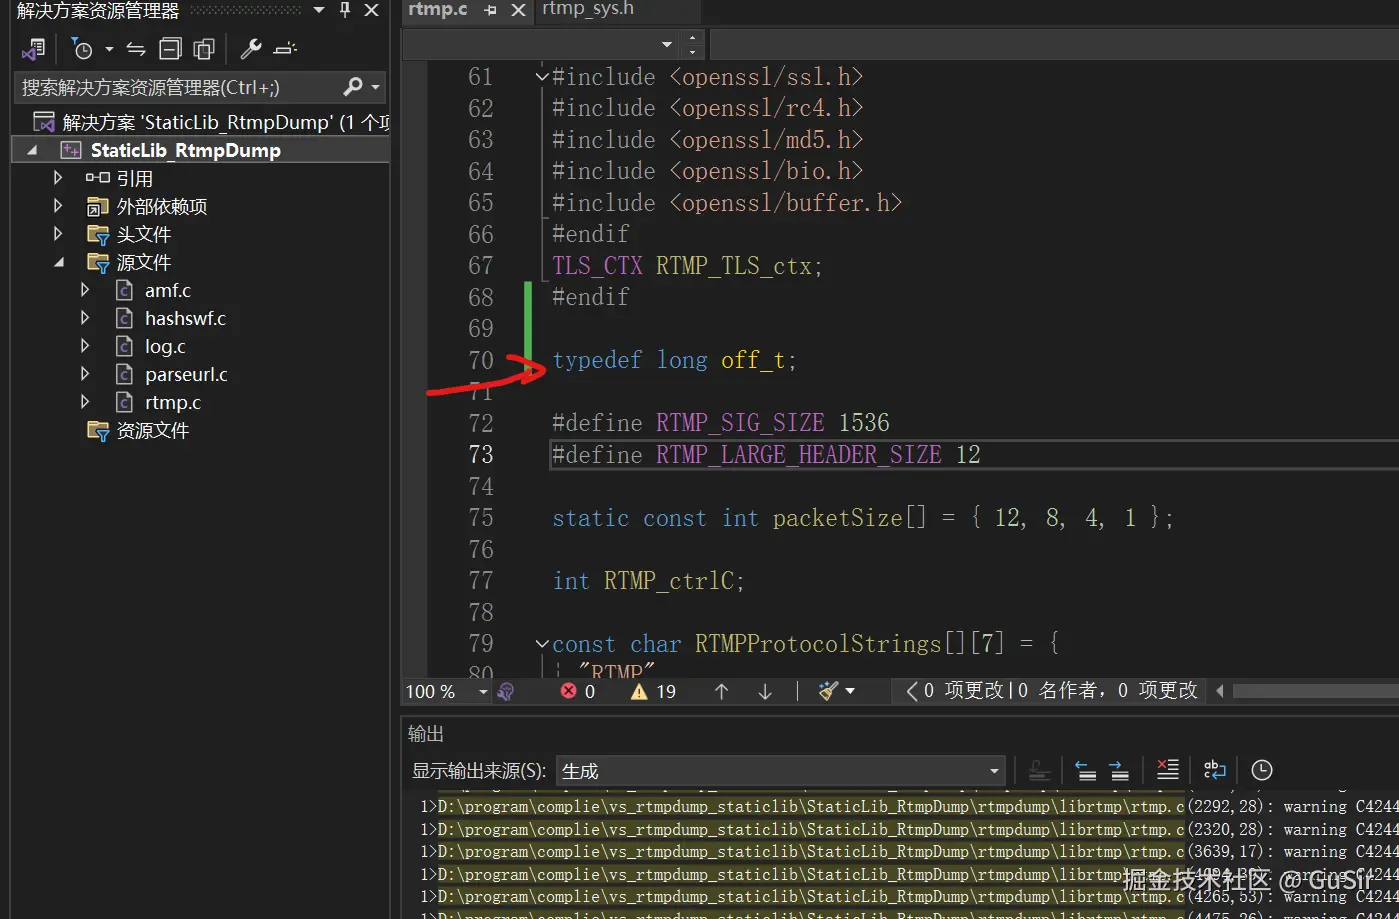This screenshot has width=1399, height=919.
Task: Click the 19 warnings indicator
Action: coord(653,691)
